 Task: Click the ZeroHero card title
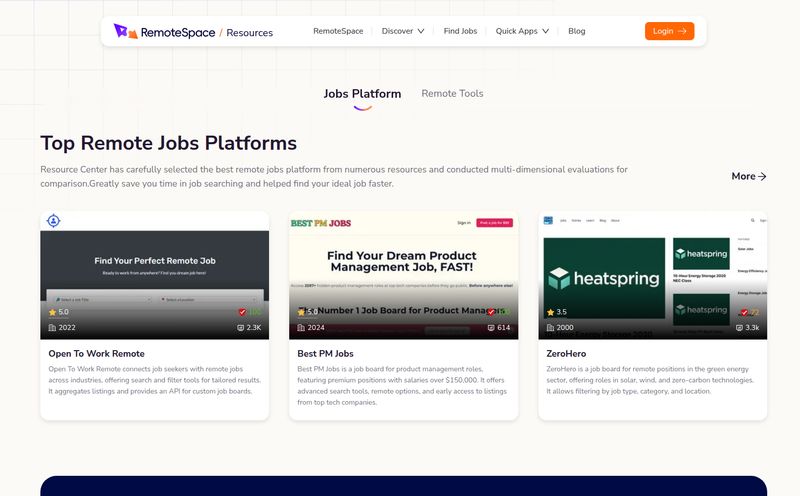click(x=566, y=354)
